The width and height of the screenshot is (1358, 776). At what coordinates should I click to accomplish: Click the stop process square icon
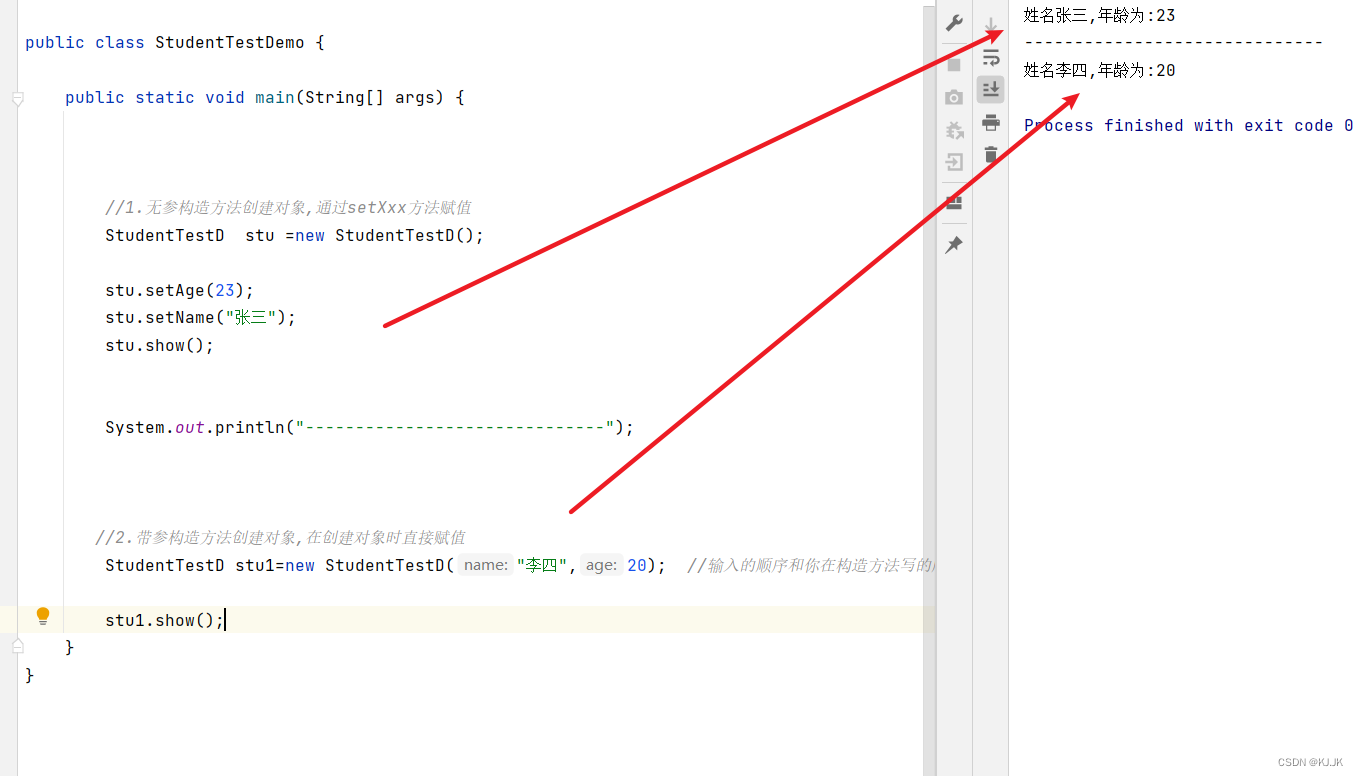tap(954, 64)
